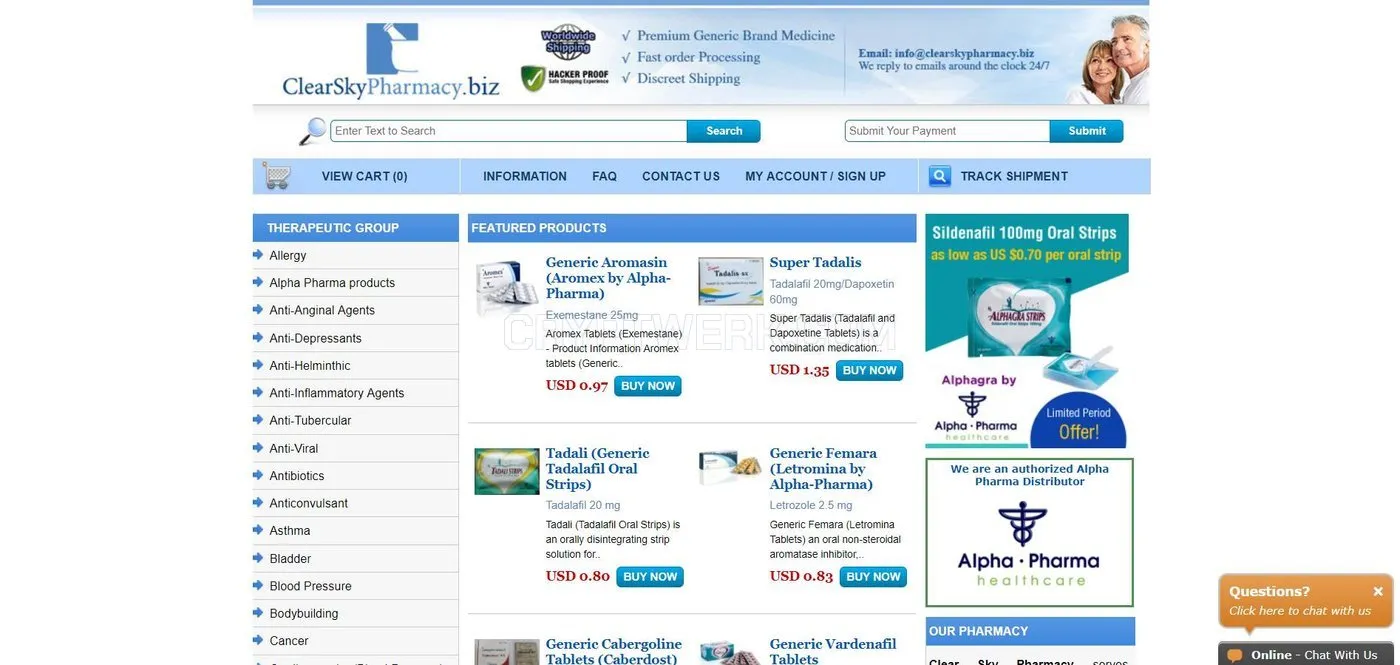
Task: Buy Now for Generic Femara
Action: [873, 577]
